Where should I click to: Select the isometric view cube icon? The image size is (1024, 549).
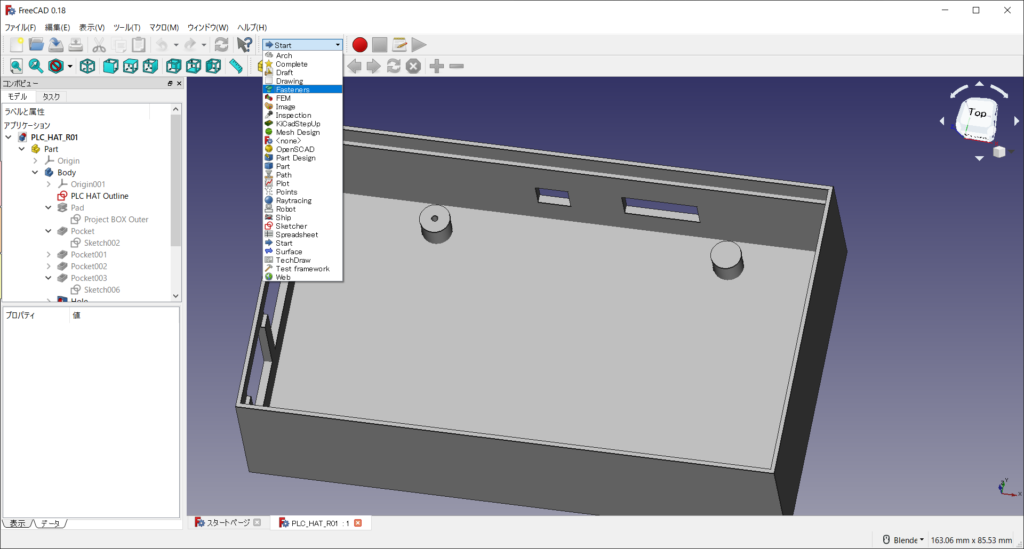click(88, 66)
